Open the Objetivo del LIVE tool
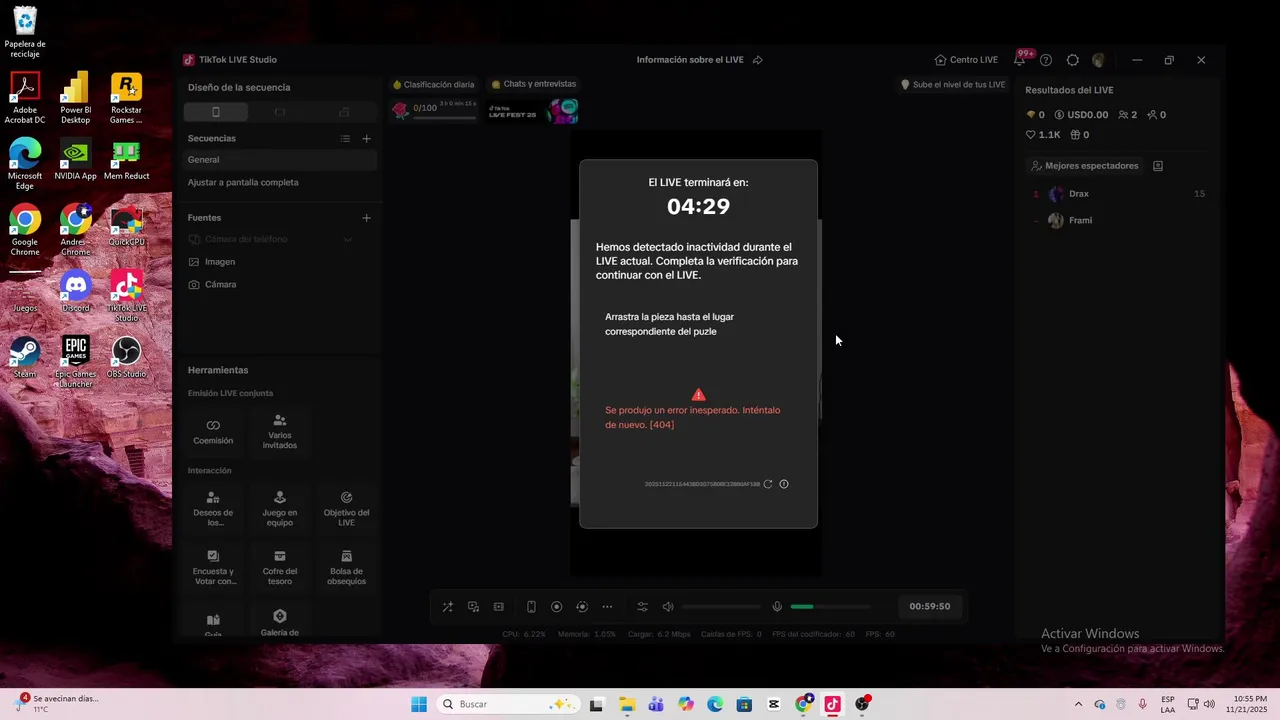 point(346,508)
